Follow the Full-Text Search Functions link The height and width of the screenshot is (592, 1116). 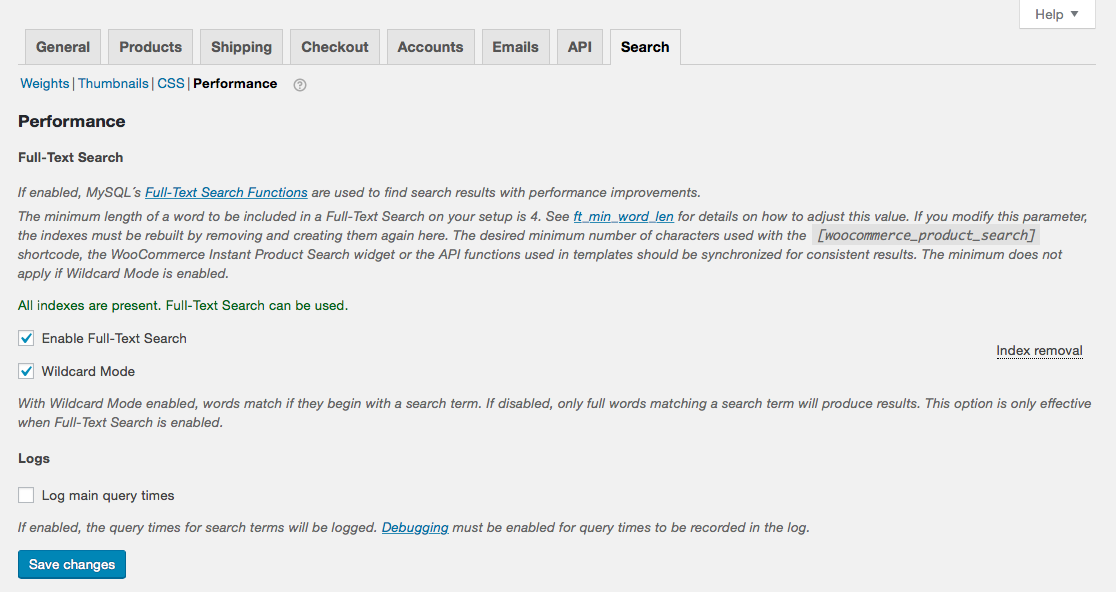(x=226, y=192)
